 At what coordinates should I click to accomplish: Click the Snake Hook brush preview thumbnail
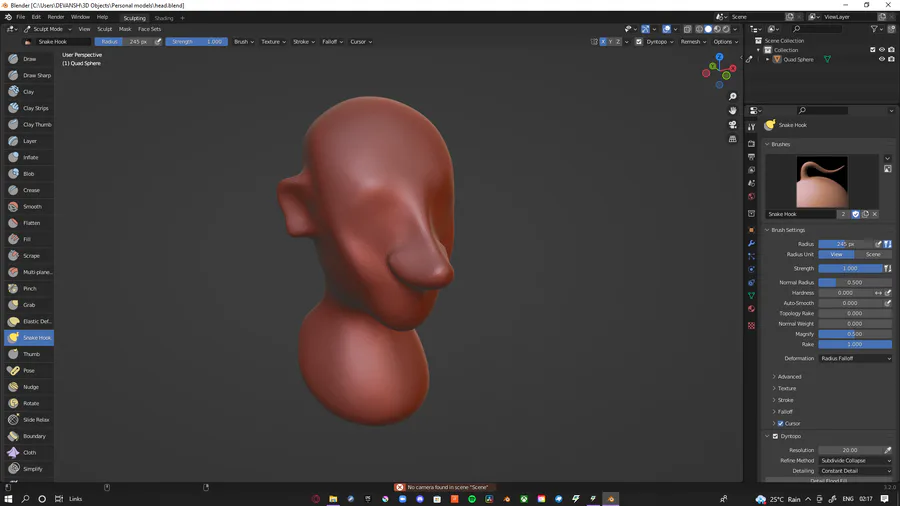click(822, 182)
